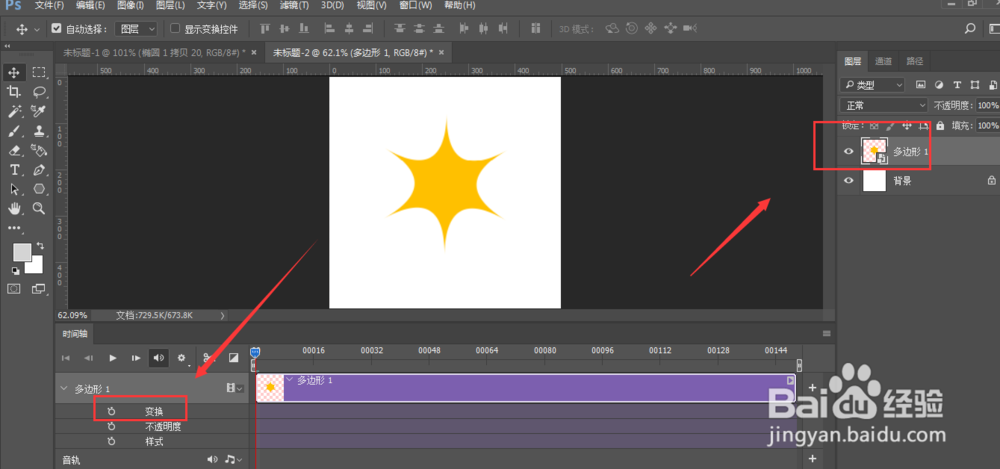Open the 图像(I) menu

(x=131, y=6)
